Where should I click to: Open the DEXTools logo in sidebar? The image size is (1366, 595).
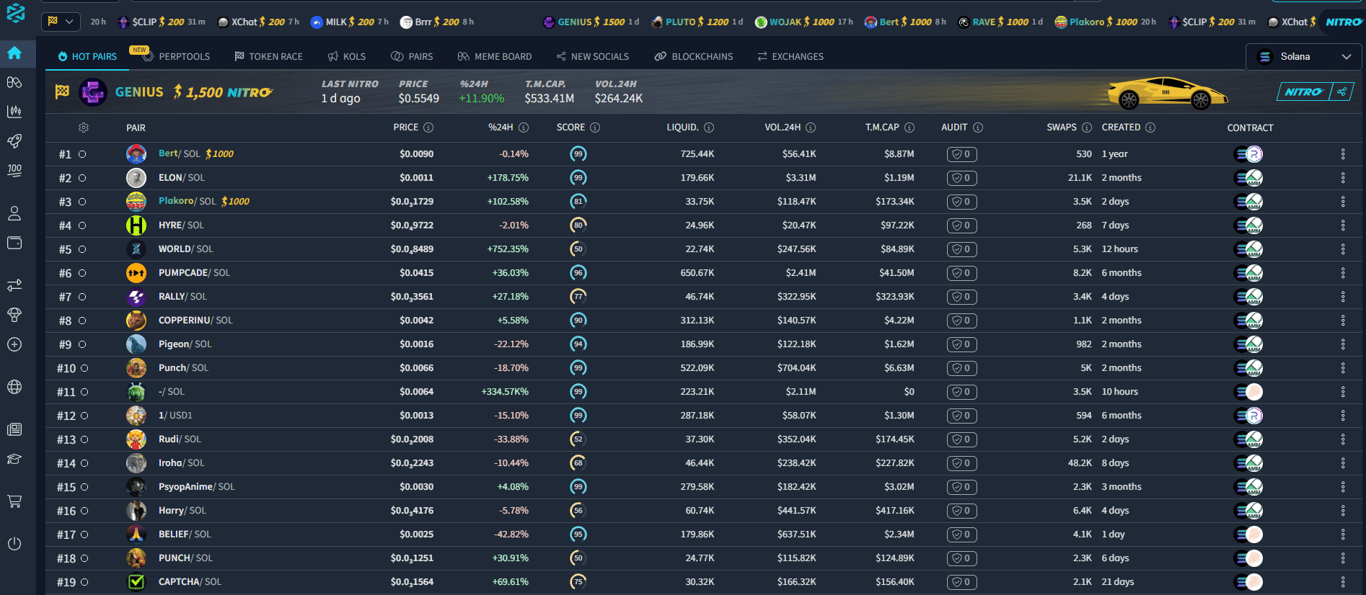pyautogui.click(x=15, y=15)
